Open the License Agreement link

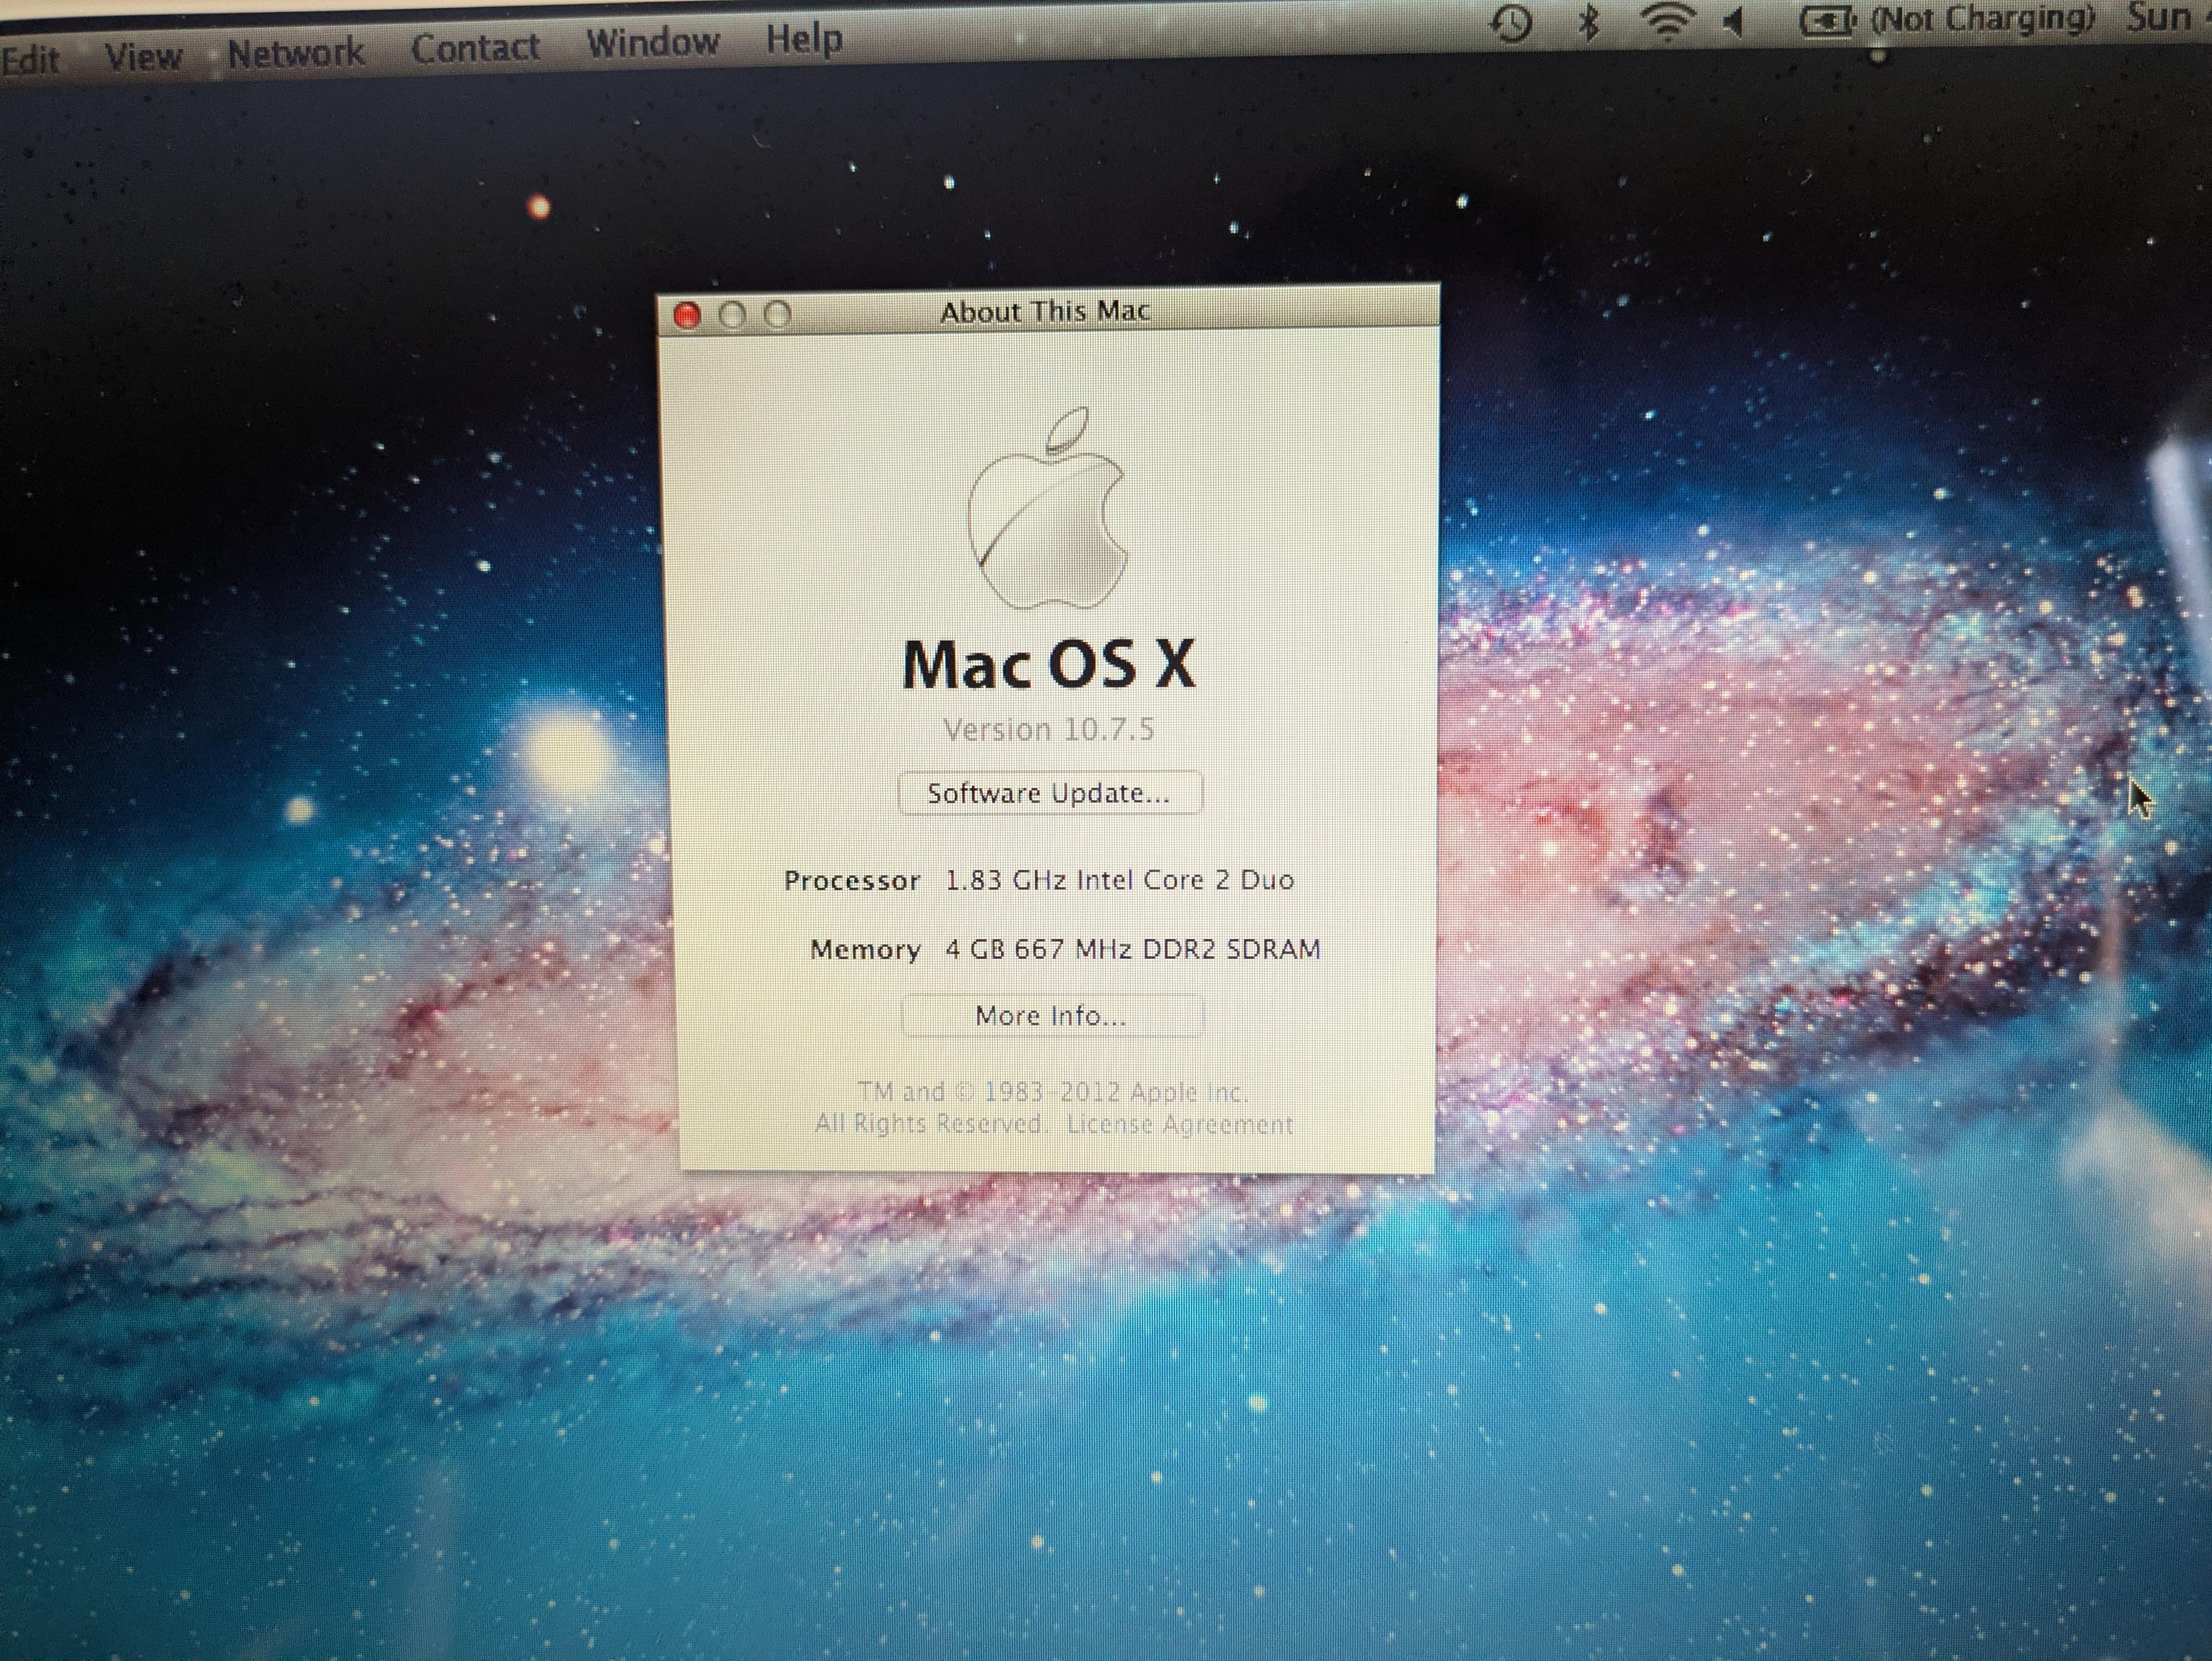pos(1180,1124)
